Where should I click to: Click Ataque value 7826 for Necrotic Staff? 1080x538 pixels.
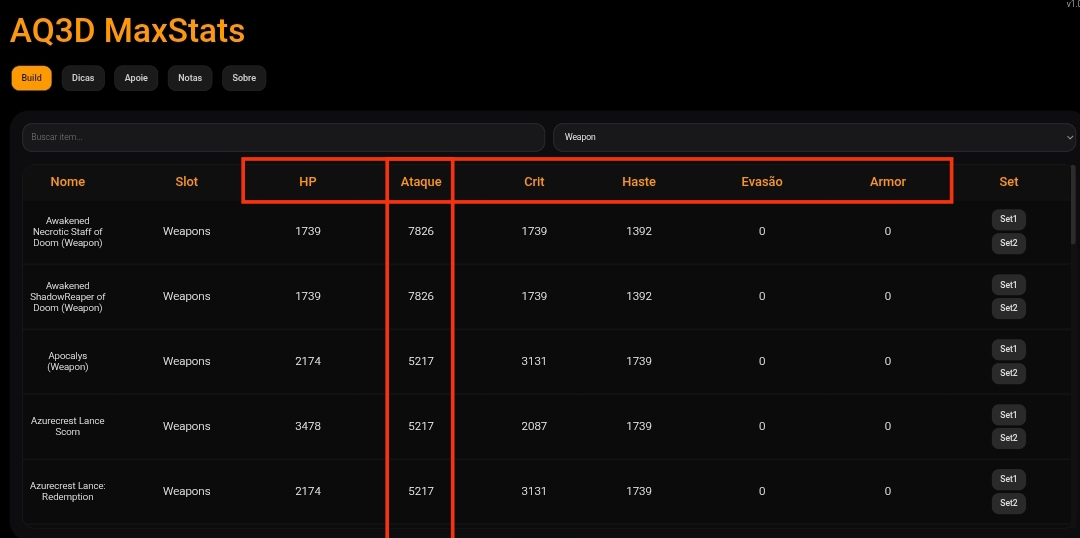point(421,231)
